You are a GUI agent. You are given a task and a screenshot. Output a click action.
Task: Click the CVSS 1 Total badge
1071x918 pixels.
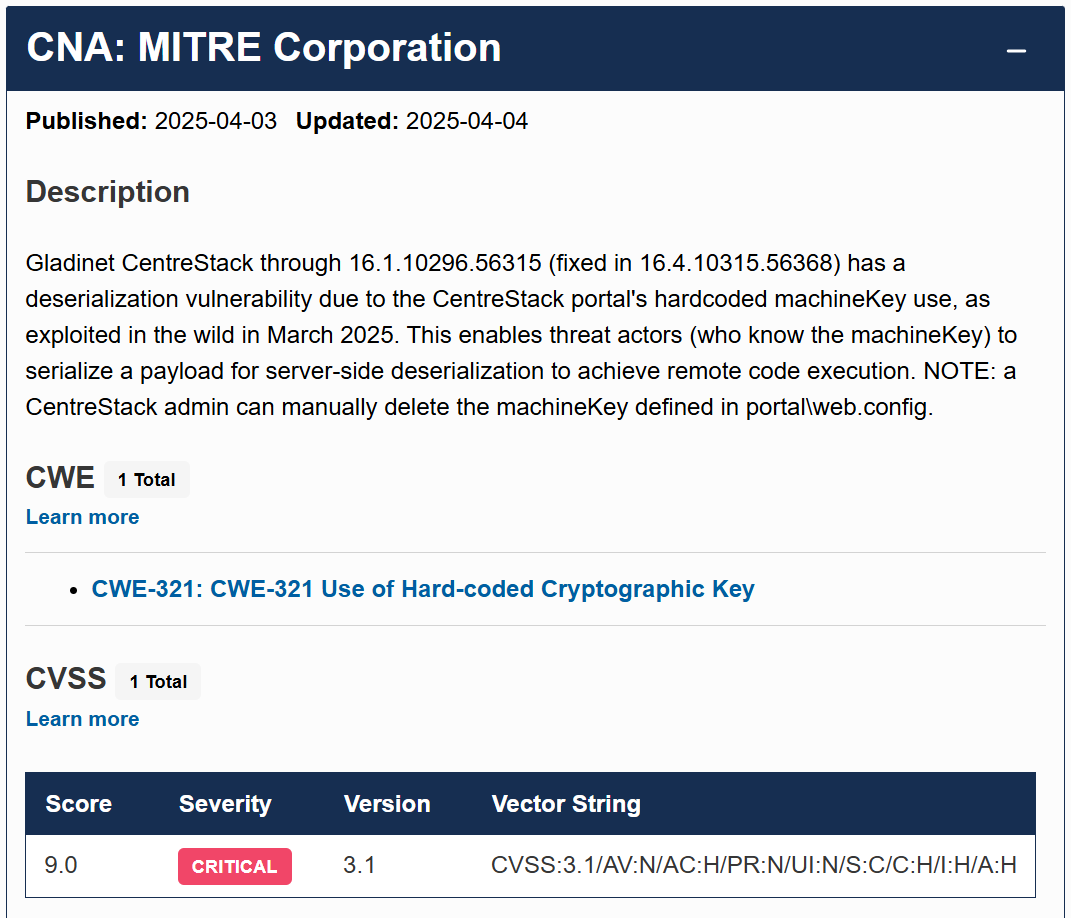click(x=158, y=682)
